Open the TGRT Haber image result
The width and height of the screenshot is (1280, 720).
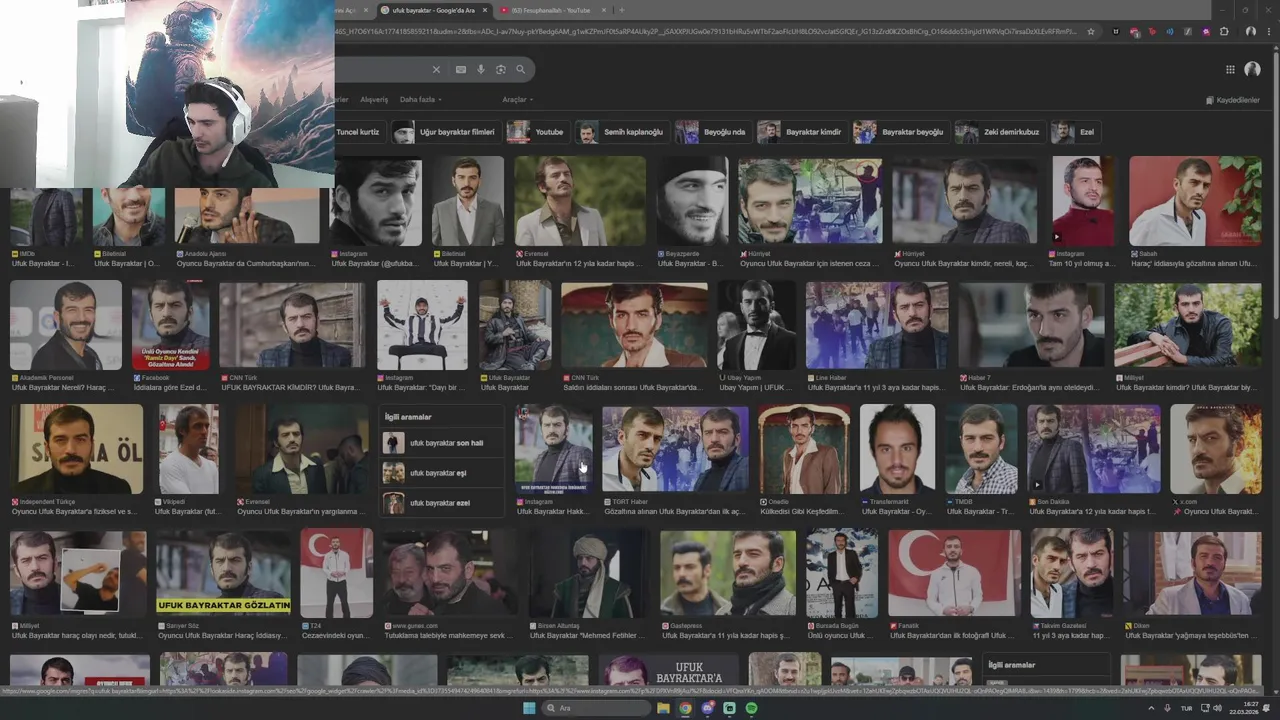[x=675, y=449]
